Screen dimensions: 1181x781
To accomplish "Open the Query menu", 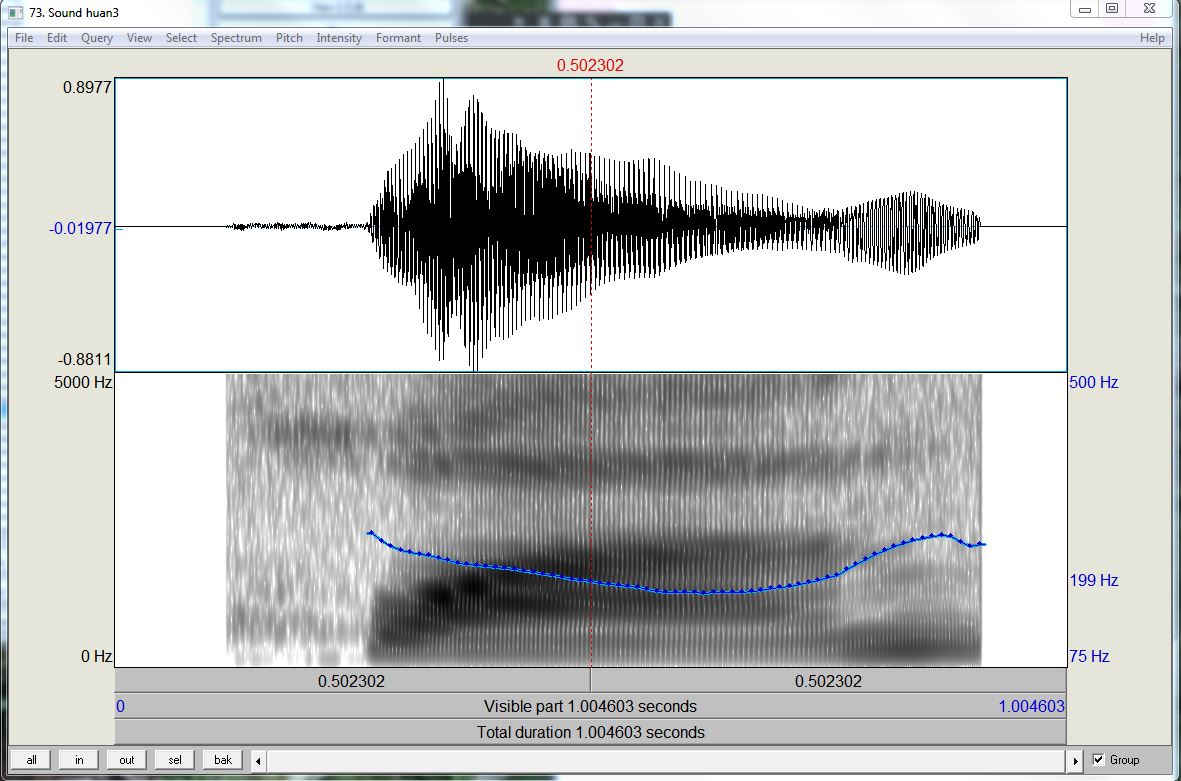I will click(97, 38).
